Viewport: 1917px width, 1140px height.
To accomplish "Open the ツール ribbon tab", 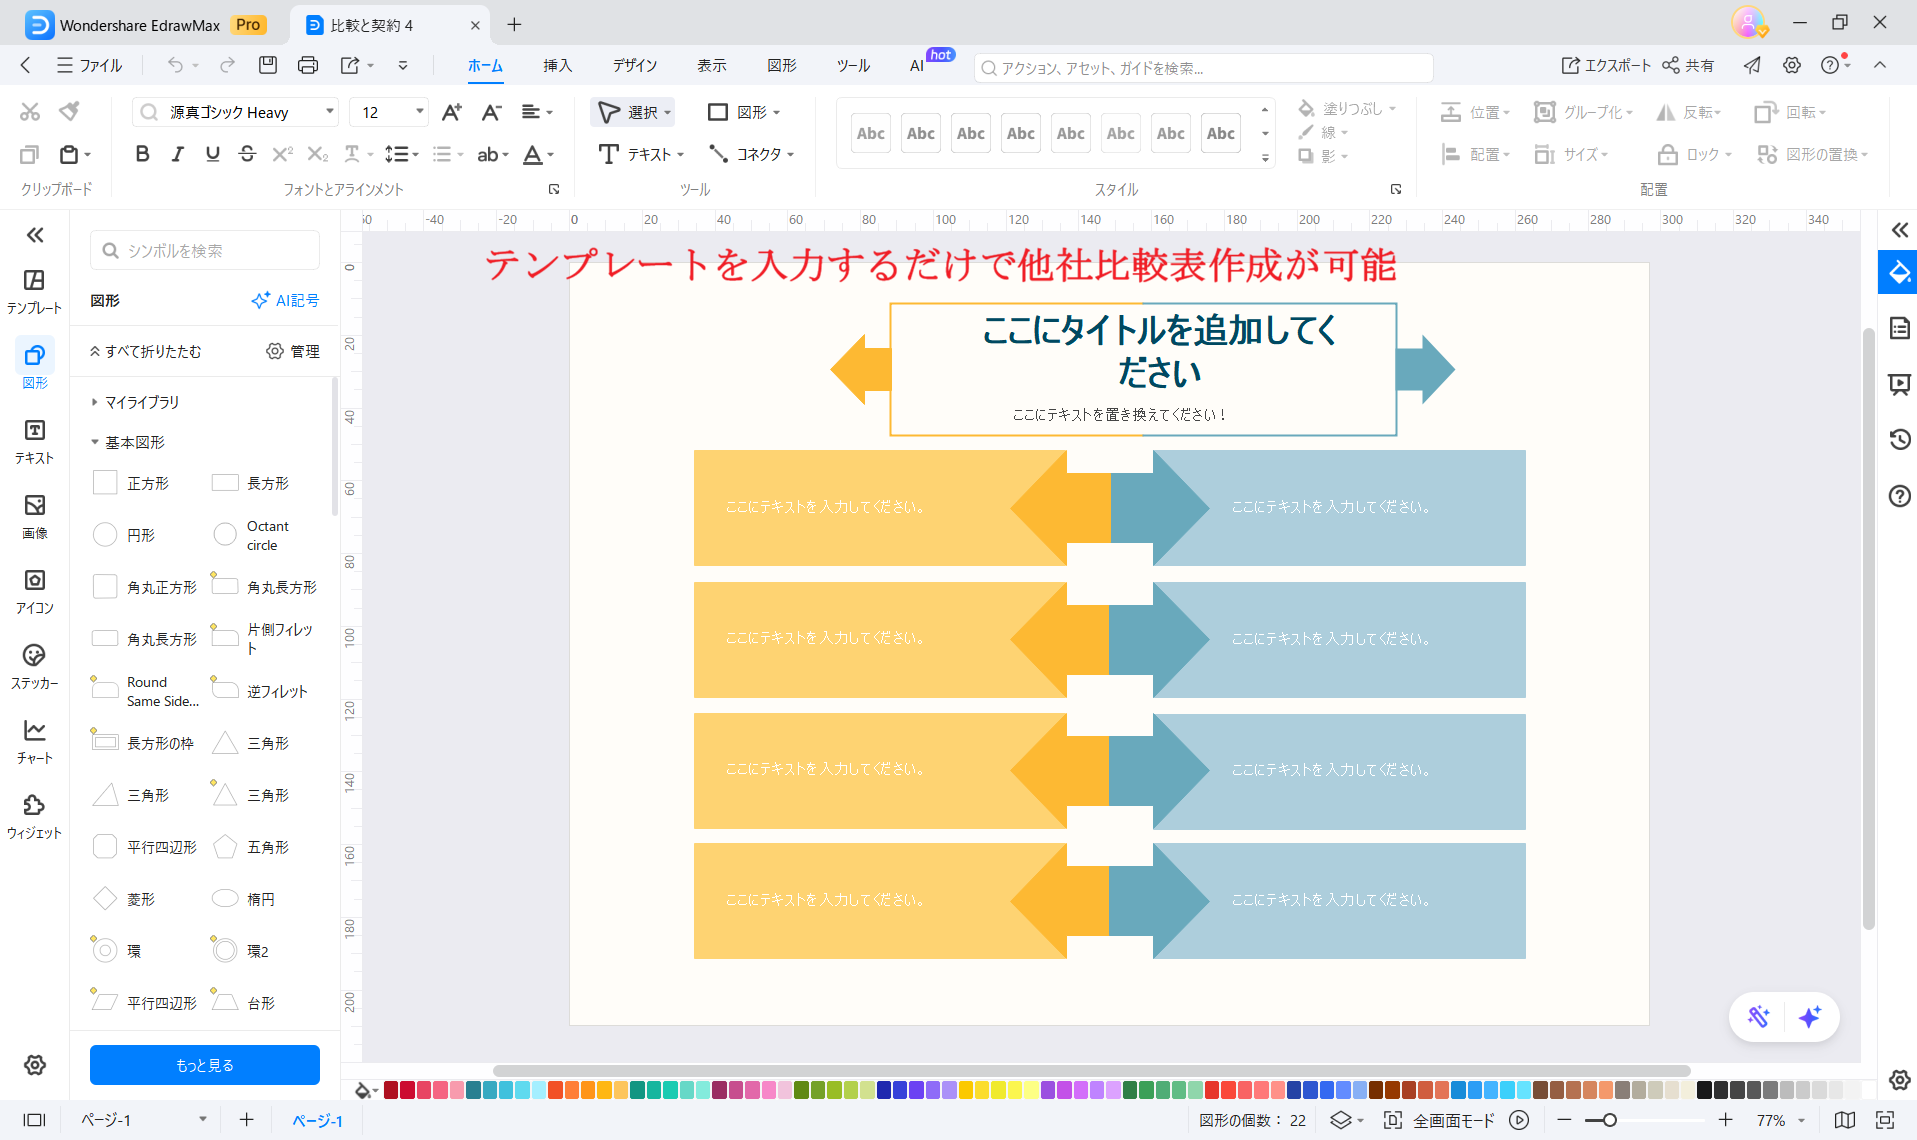I will [853, 65].
